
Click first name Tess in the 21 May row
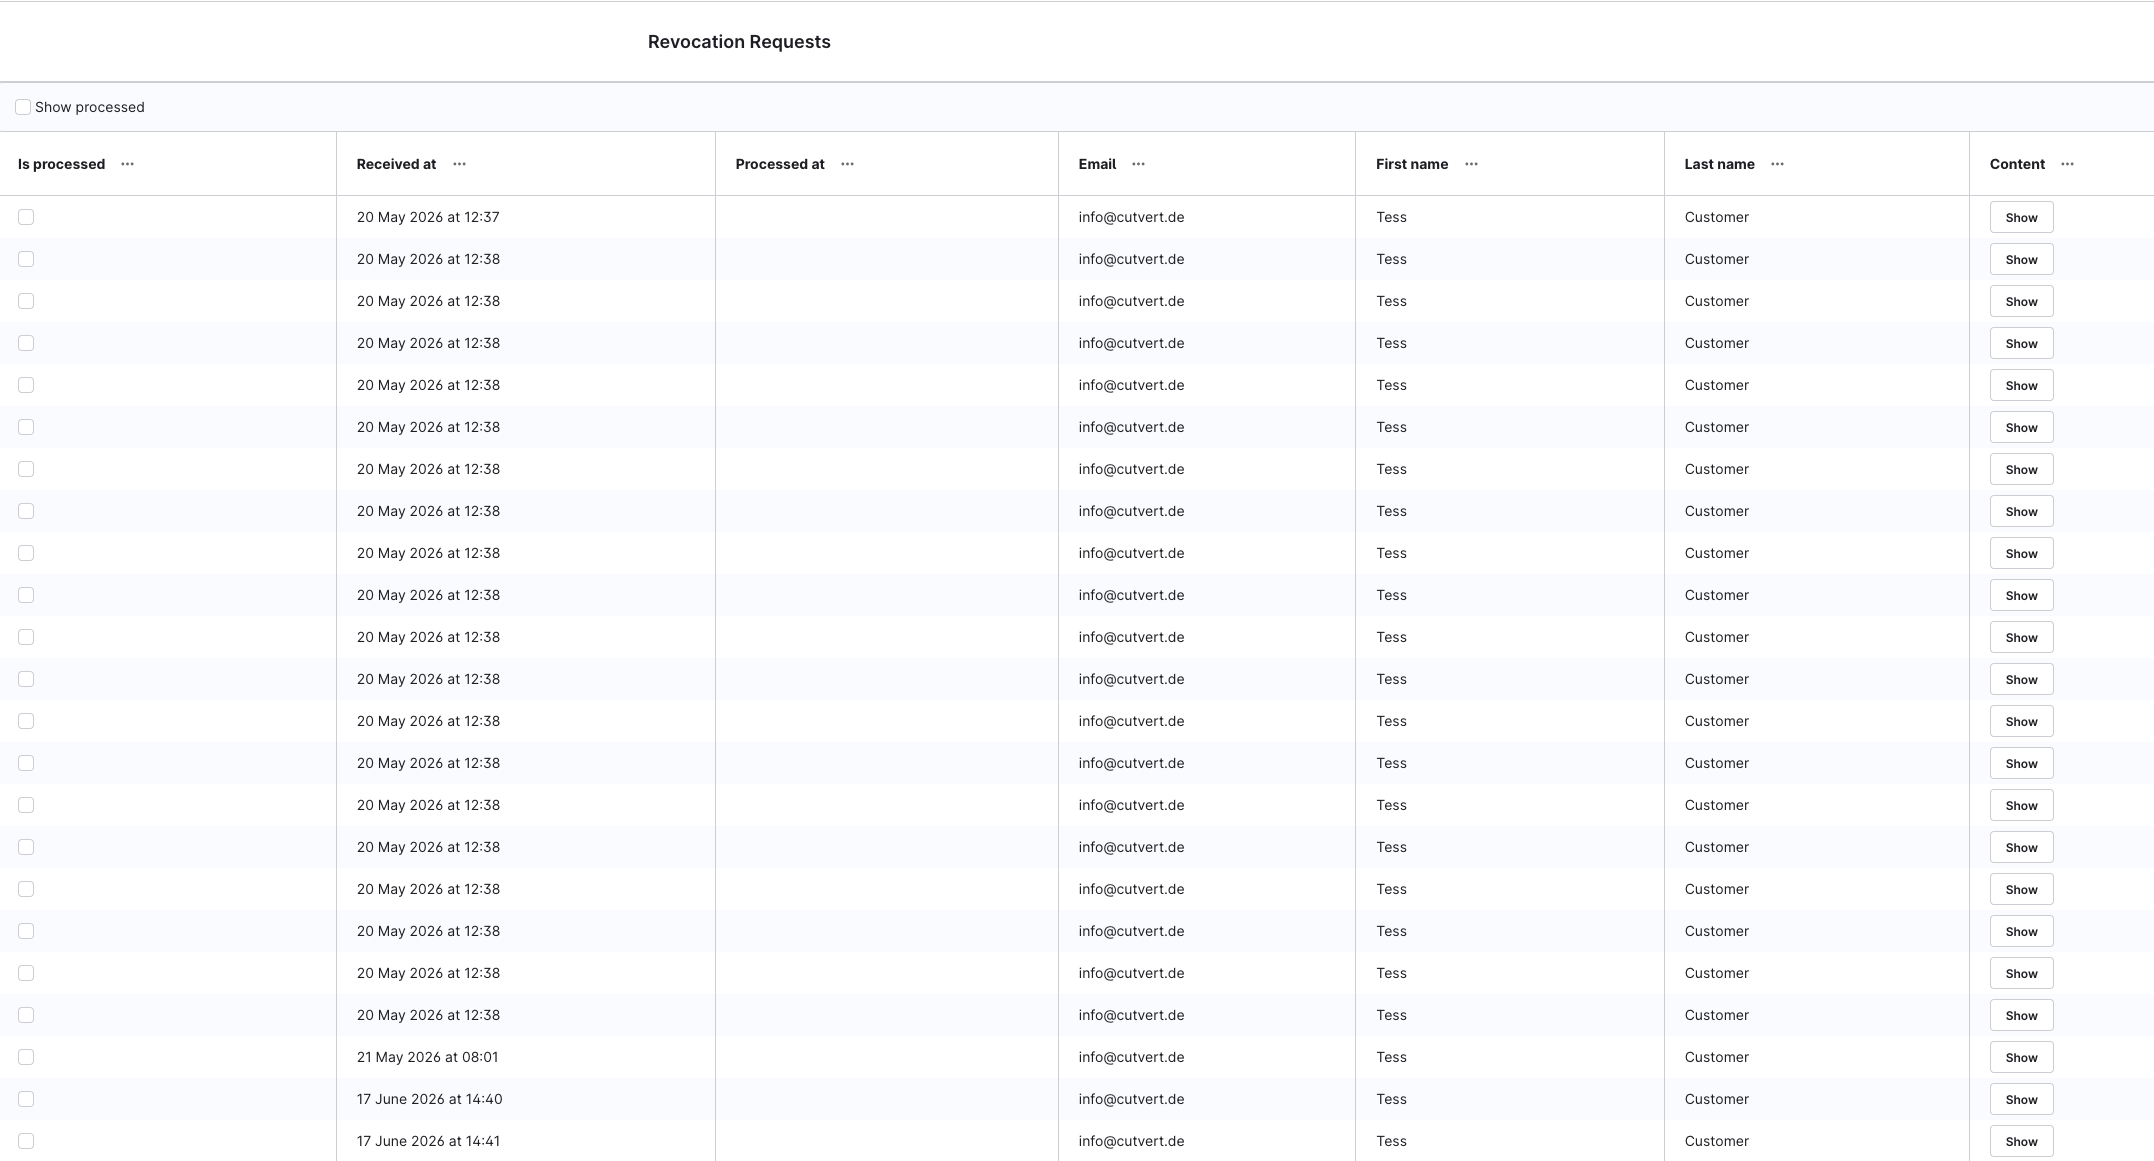pos(1391,1057)
